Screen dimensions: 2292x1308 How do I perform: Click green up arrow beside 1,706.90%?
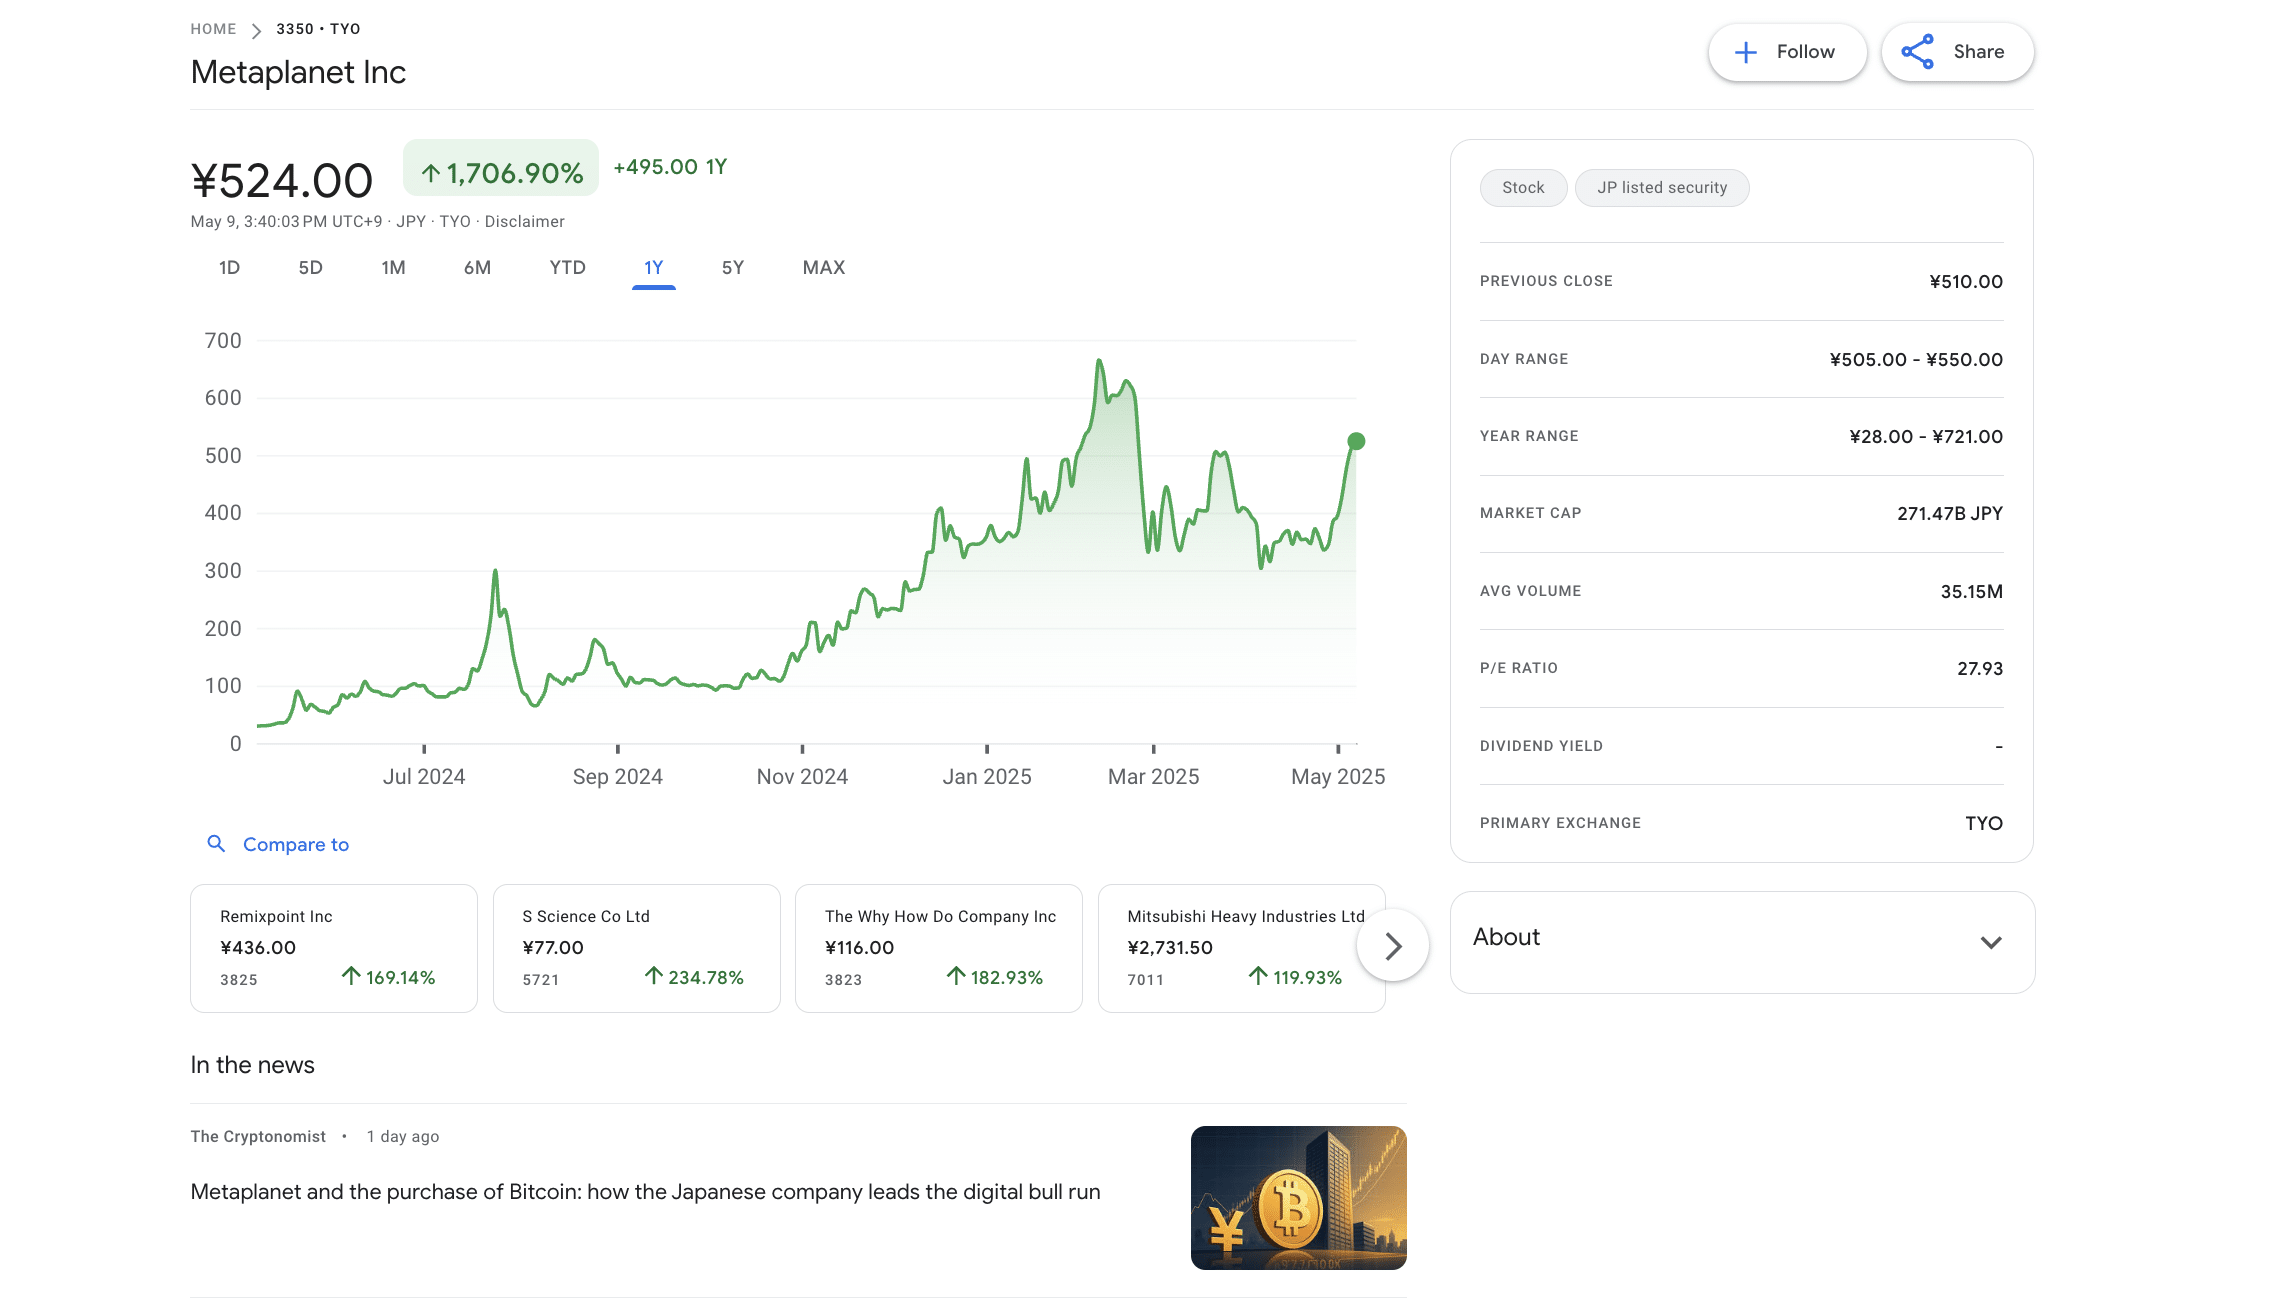tap(431, 174)
